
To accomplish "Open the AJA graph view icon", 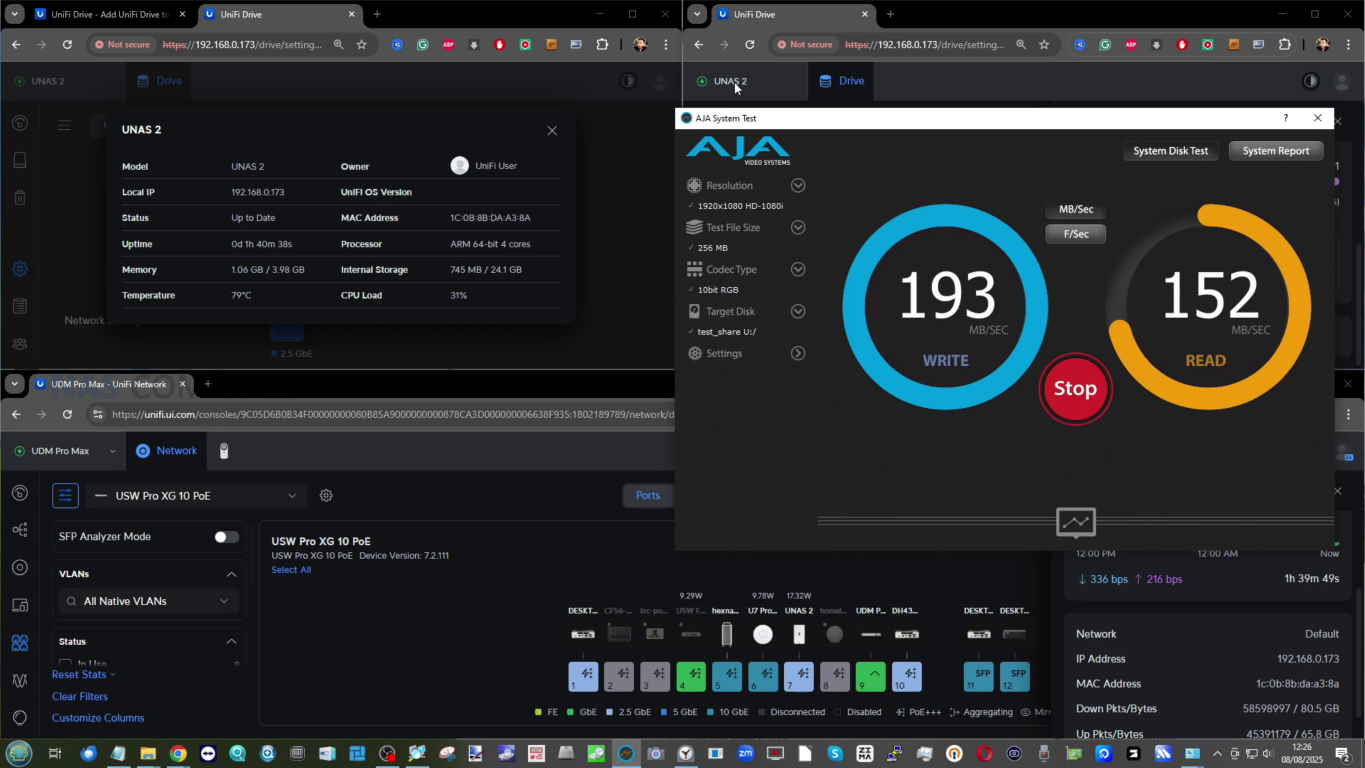I will tap(1076, 522).
